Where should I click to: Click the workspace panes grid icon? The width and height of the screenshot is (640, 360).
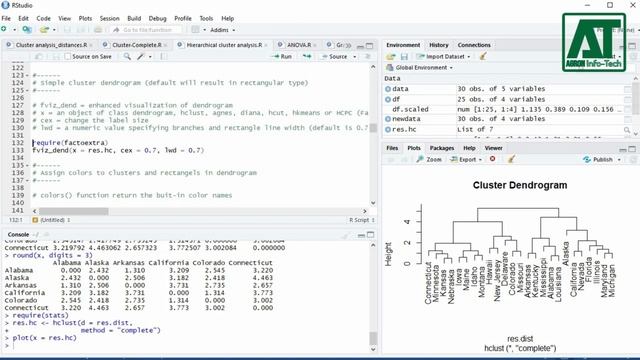[196, 29]
